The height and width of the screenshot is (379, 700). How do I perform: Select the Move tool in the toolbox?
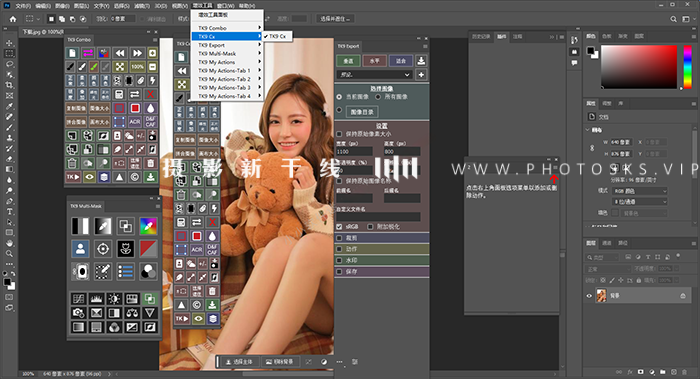(x=9, y=43)
